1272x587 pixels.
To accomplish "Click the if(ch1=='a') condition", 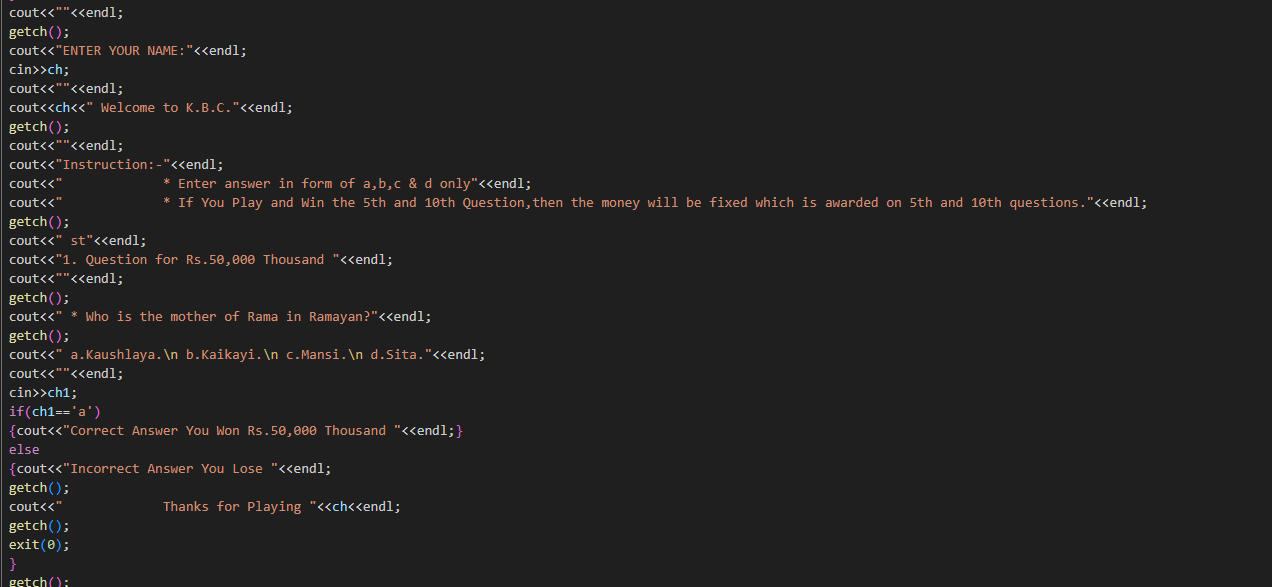I will [x=55, y=412].
